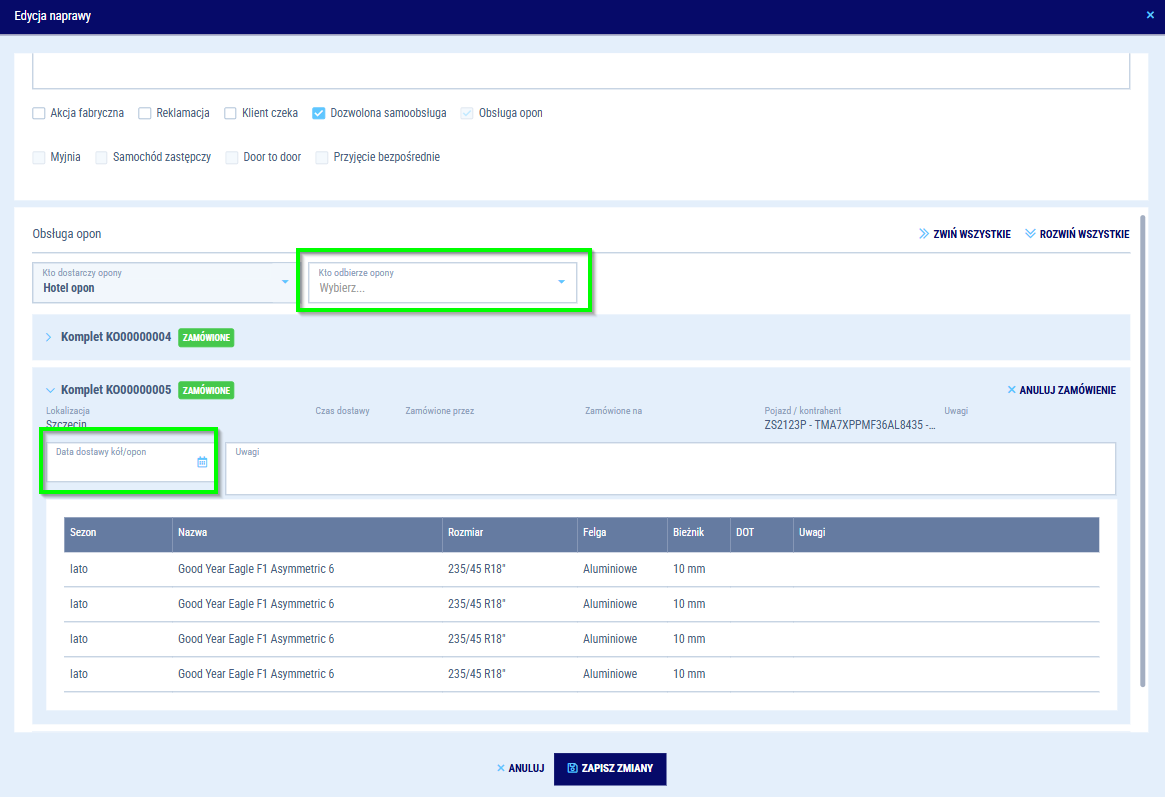Screen dimensions: 1165x797
Task: Check the Klient czeka option
Action: click(x=231, y=113)
